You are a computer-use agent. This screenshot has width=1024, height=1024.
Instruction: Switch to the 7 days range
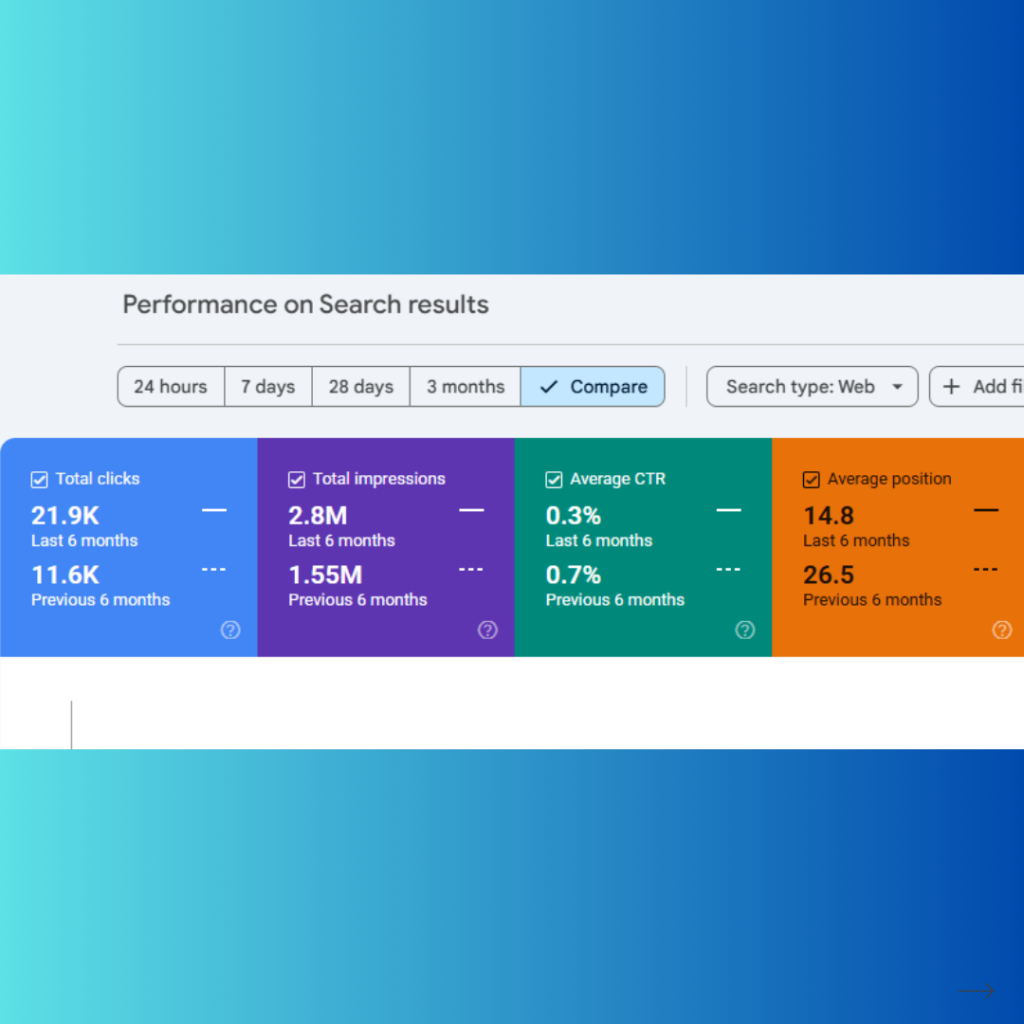(x=268, y=387)
